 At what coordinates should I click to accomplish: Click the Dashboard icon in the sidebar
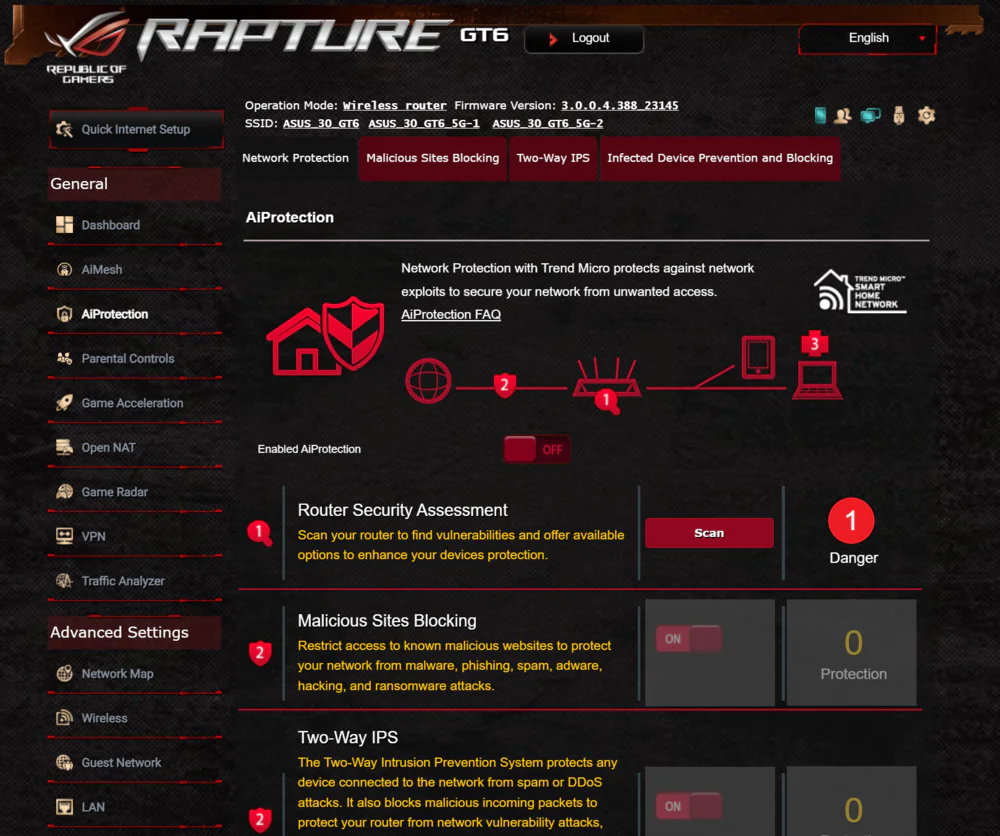(64, 224)
